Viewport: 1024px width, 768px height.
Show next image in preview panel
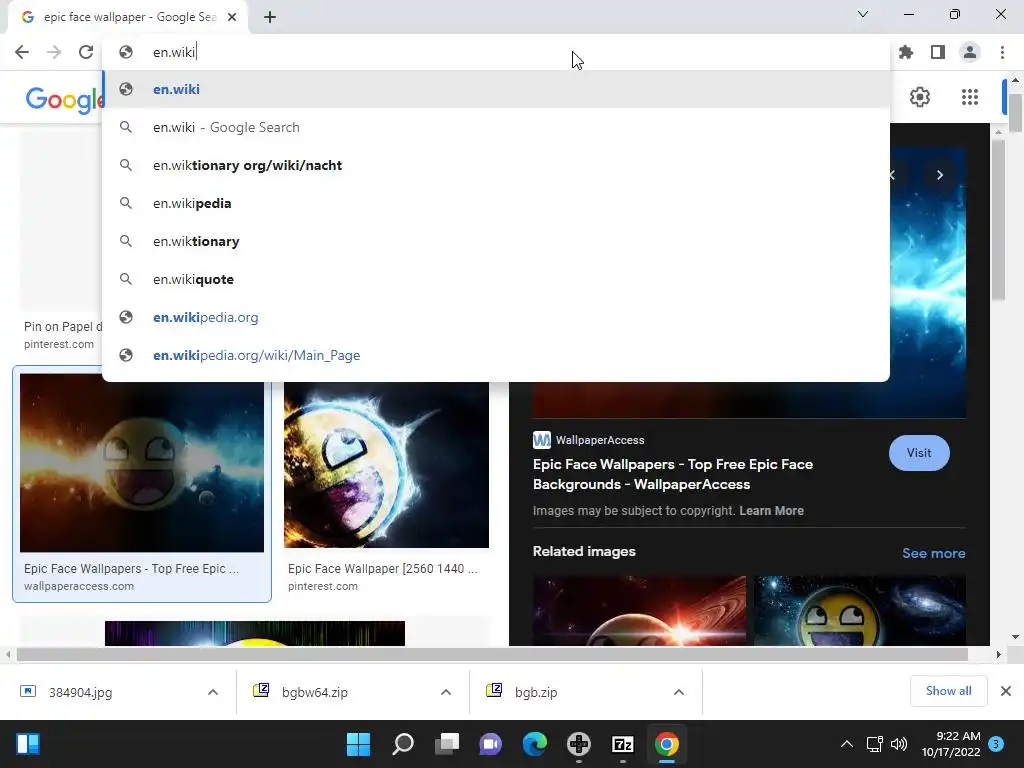pyautogui.click(x=940, y=175)
